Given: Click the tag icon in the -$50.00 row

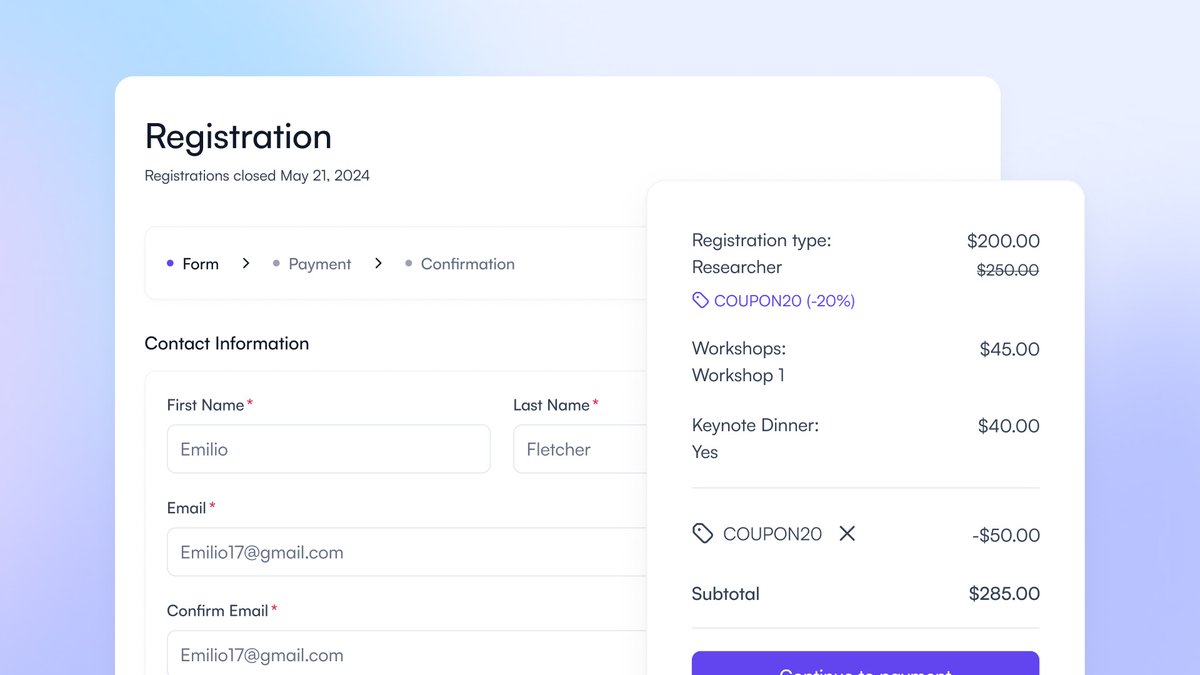Looking at the screenshot, I should (x=703, y=533).
